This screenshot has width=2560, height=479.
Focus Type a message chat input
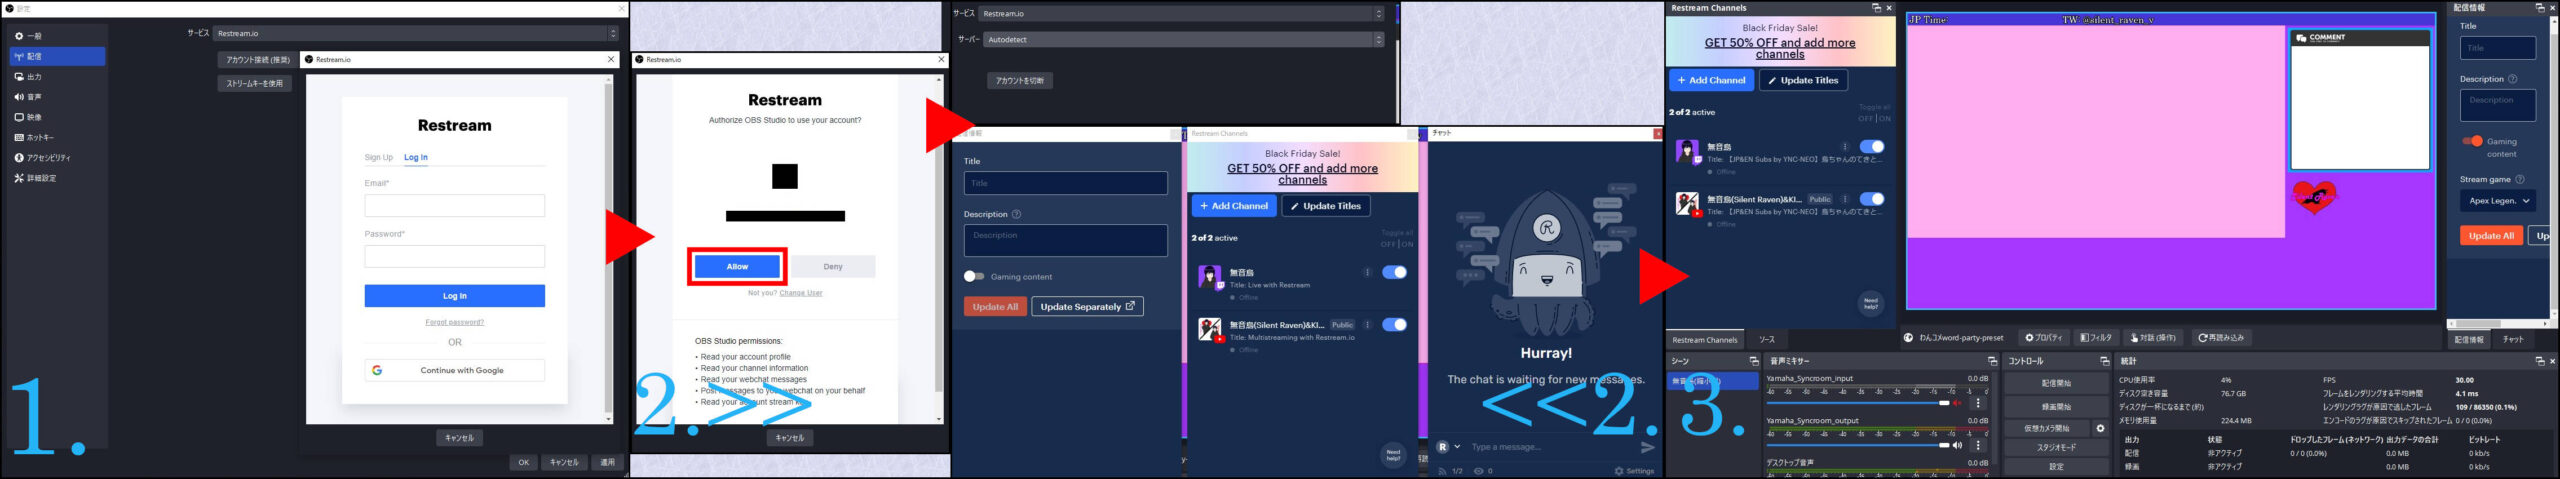point(1550,447)
